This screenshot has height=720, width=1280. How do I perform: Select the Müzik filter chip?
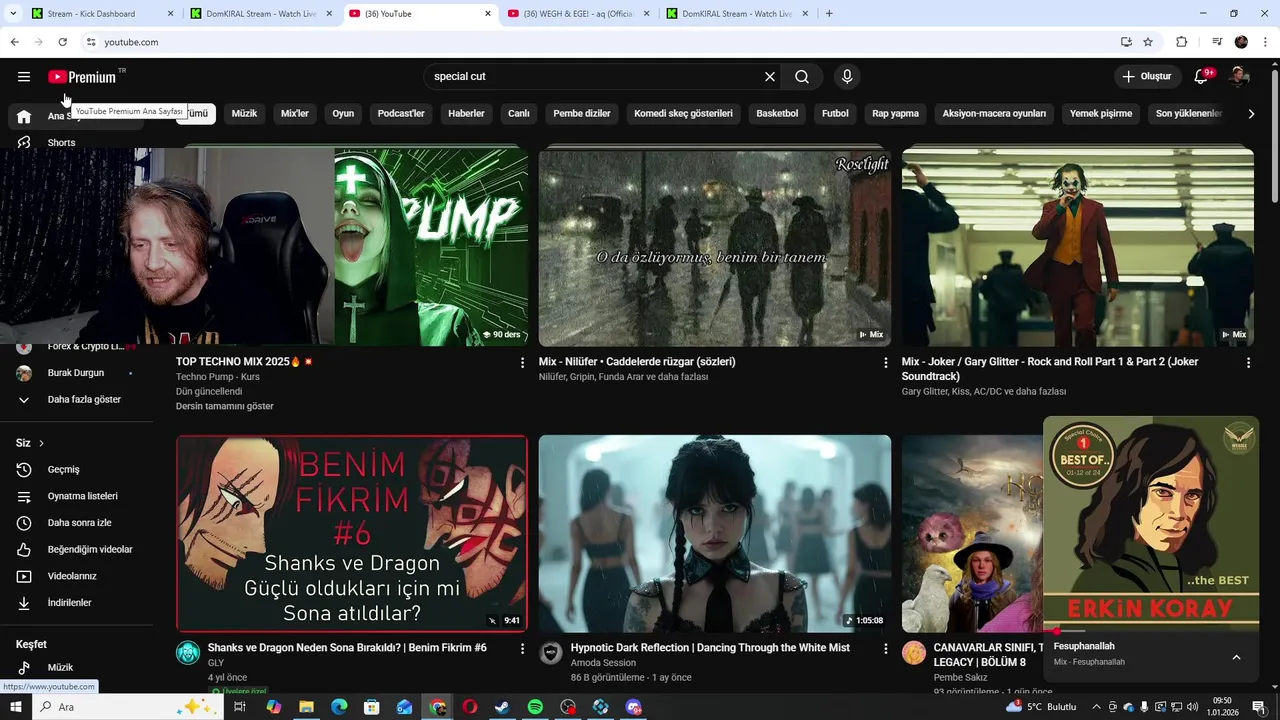(x=244, y=114)
